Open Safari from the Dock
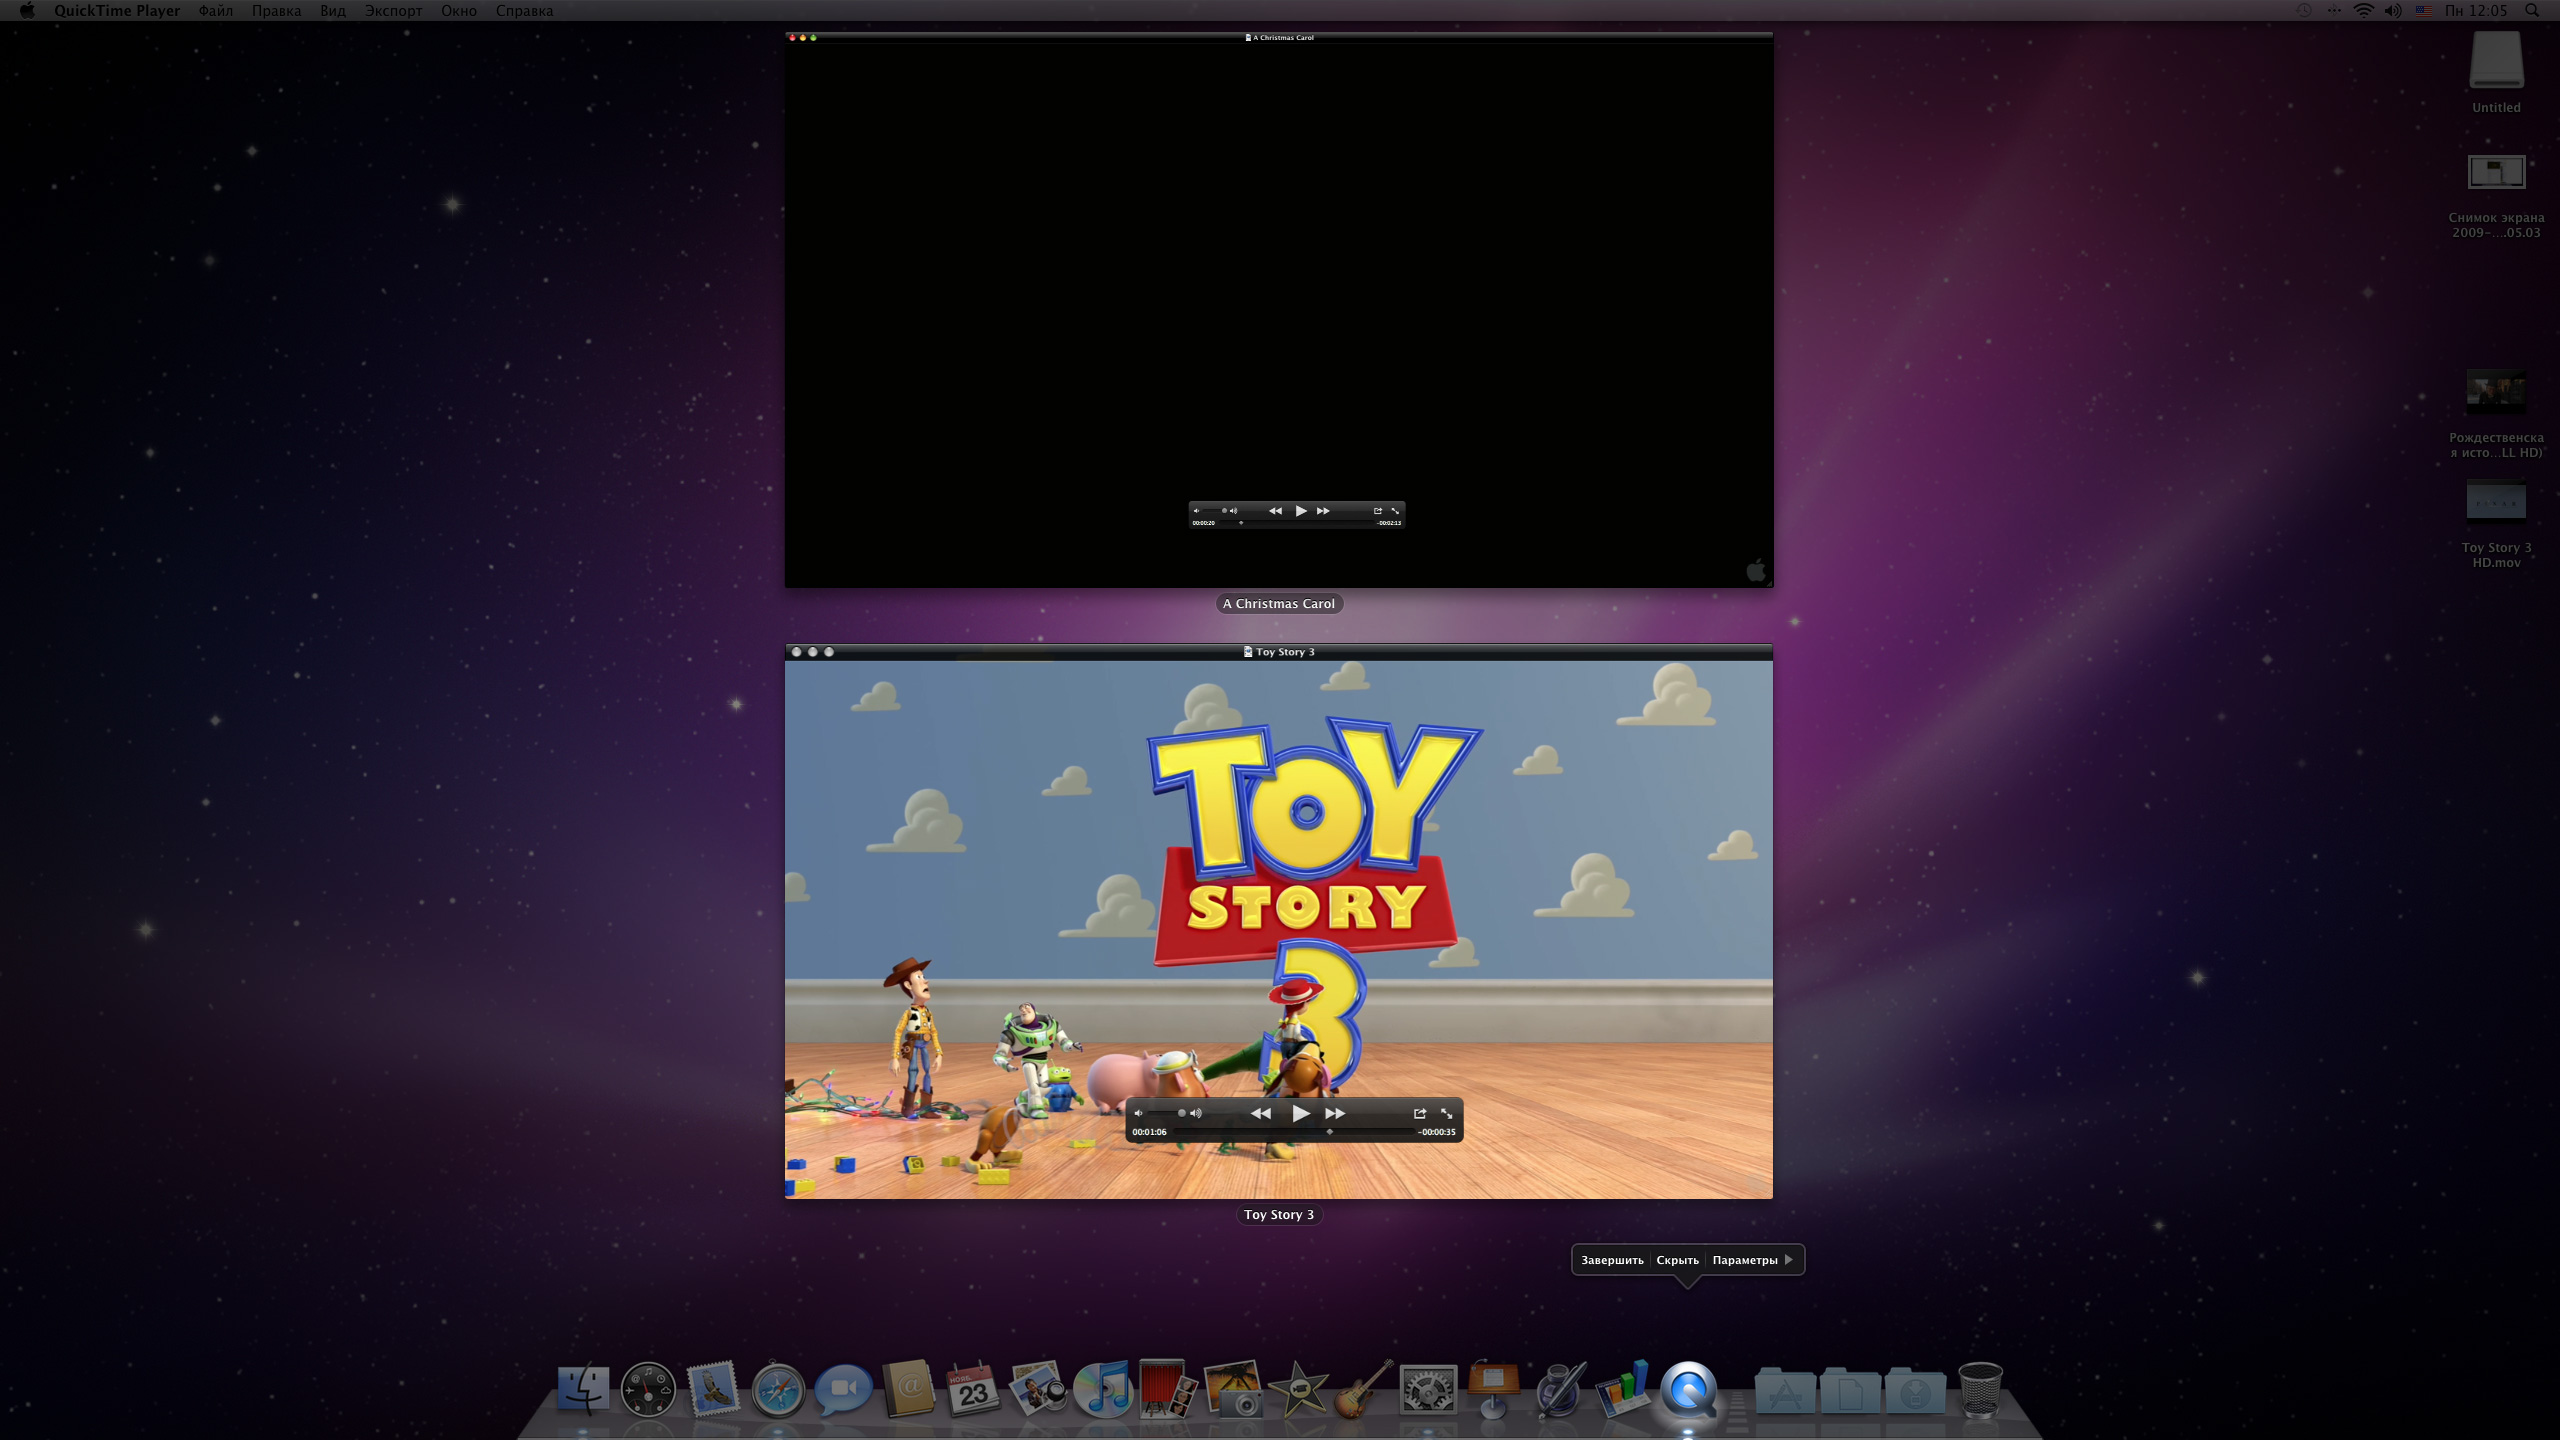The height and width of the screenshot is (1440, 2560). click(778, 1388)
